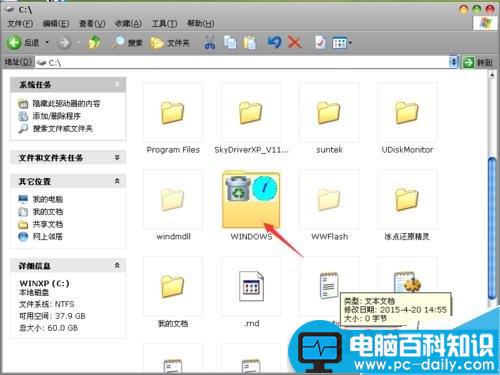The width and height of the screenshot is (500, 375).
Task: Open the 编辑(E) menu
Action: [x=56, y=24]
